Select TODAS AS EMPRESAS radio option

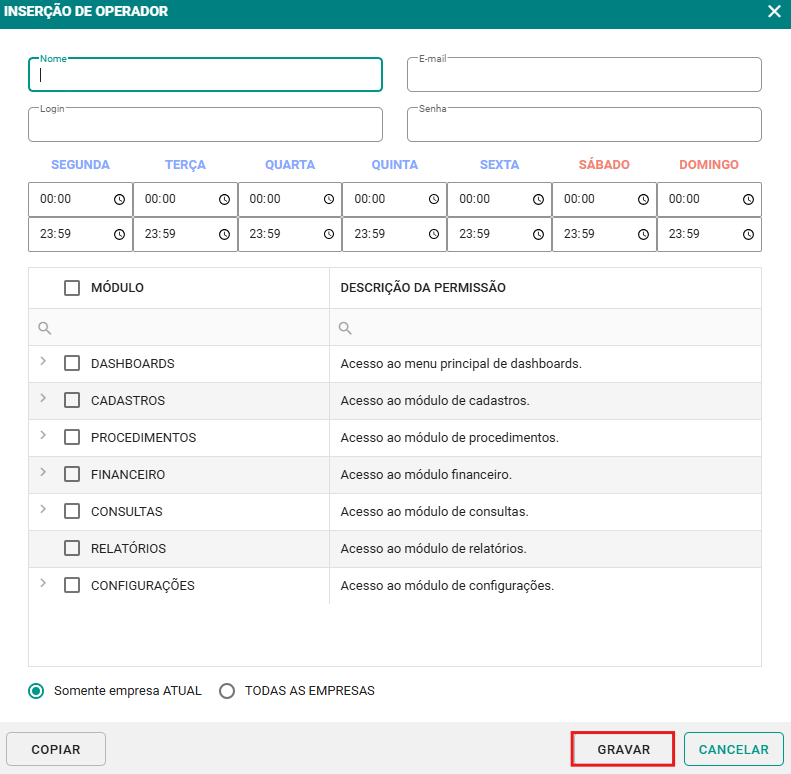(227, 691)
